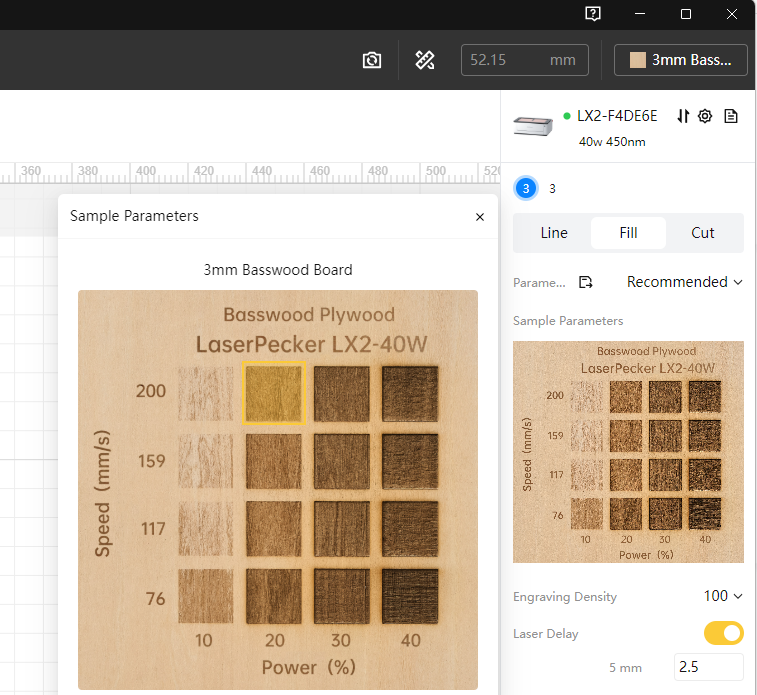Image resolution: width=757 pixels, height=695 pixels.
Task: Toggle the Laser Delay switch off
Action: click(x=723, y=633)
